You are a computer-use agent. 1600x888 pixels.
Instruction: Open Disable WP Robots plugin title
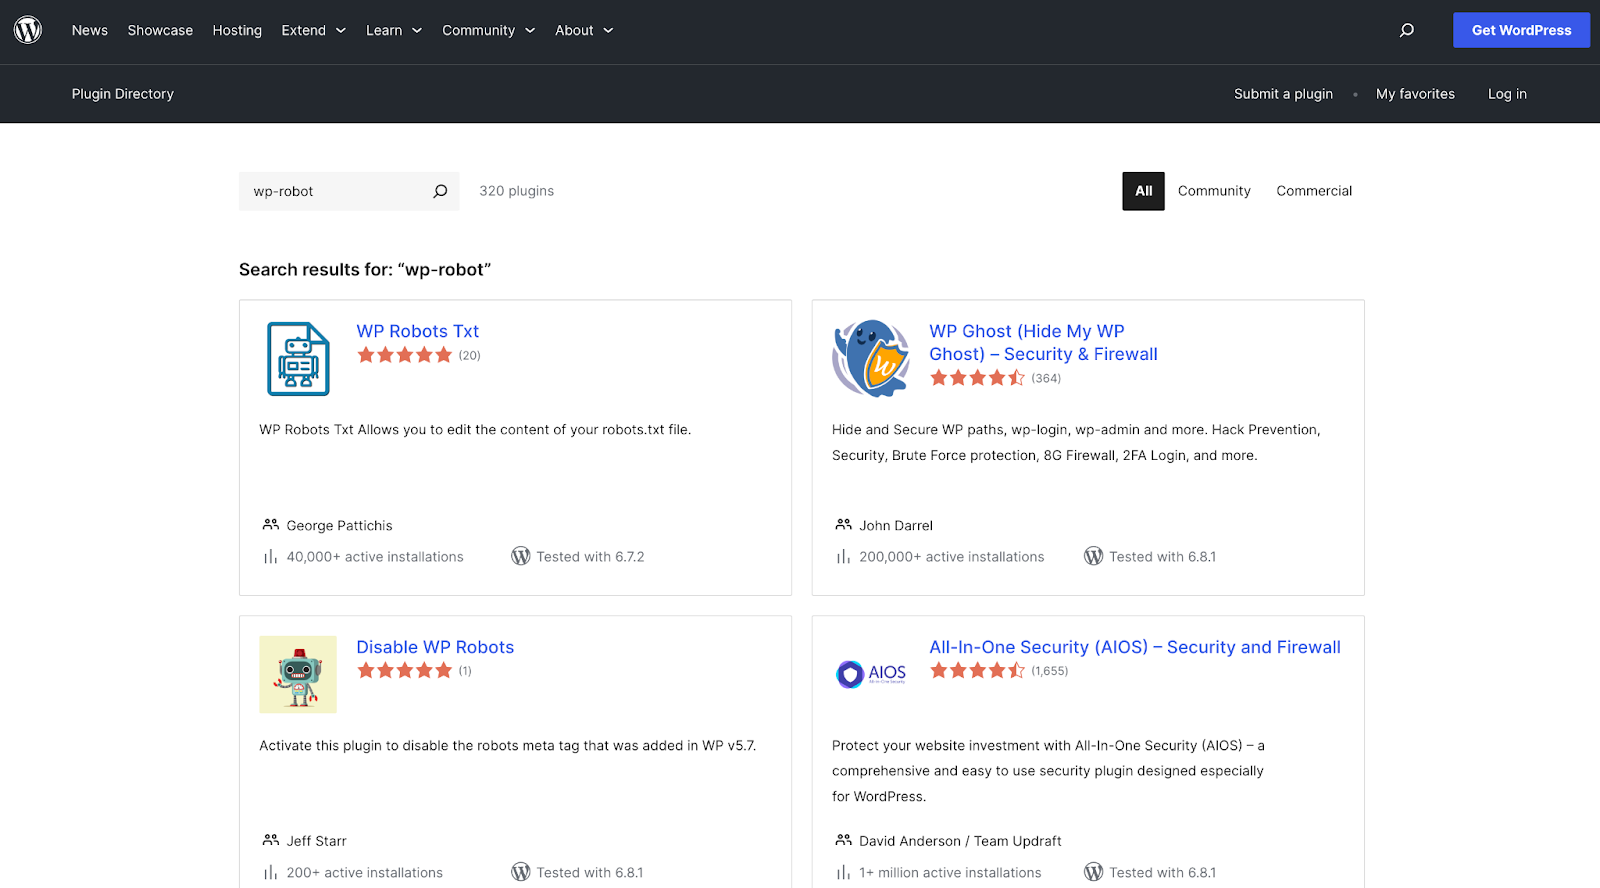[x=435, y=647]
